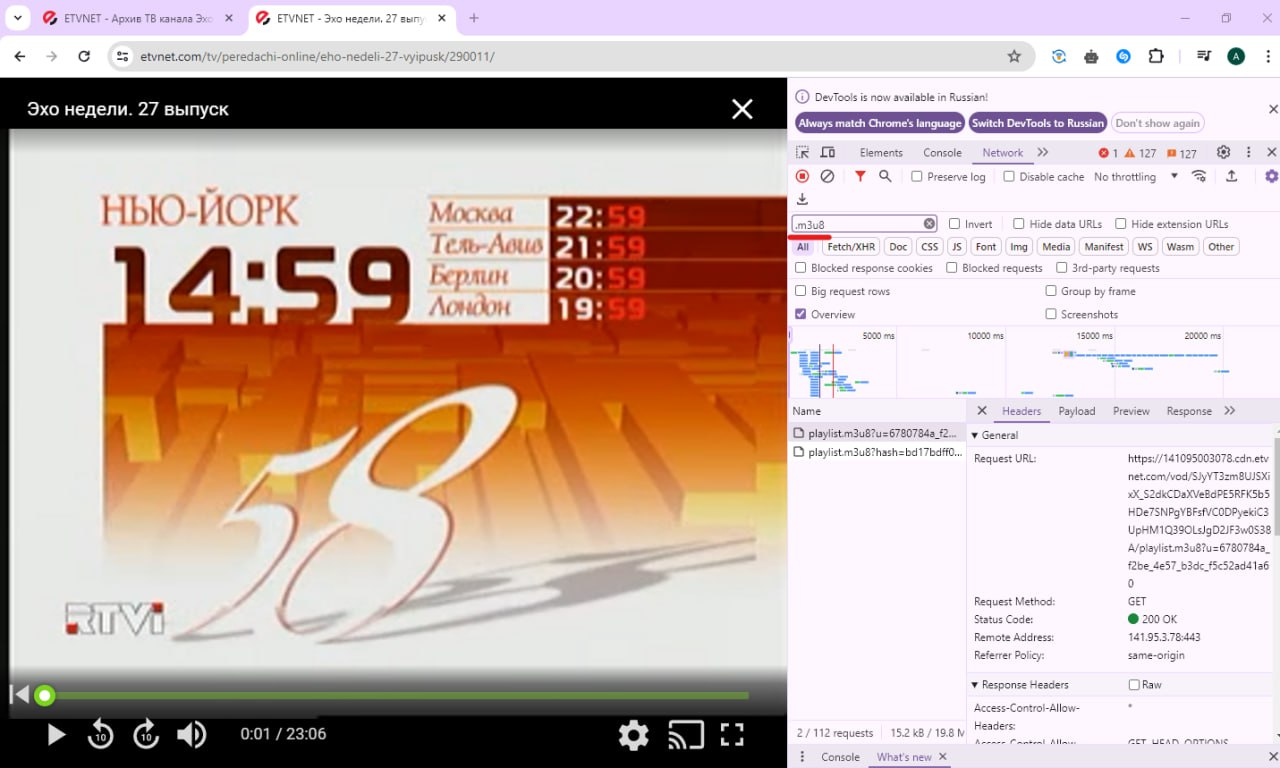This screenshot has height=768, width=1280.
Task: Open Chrome extensions puzzle icon
Action: pyautogui.click(x=1156, y=56)
